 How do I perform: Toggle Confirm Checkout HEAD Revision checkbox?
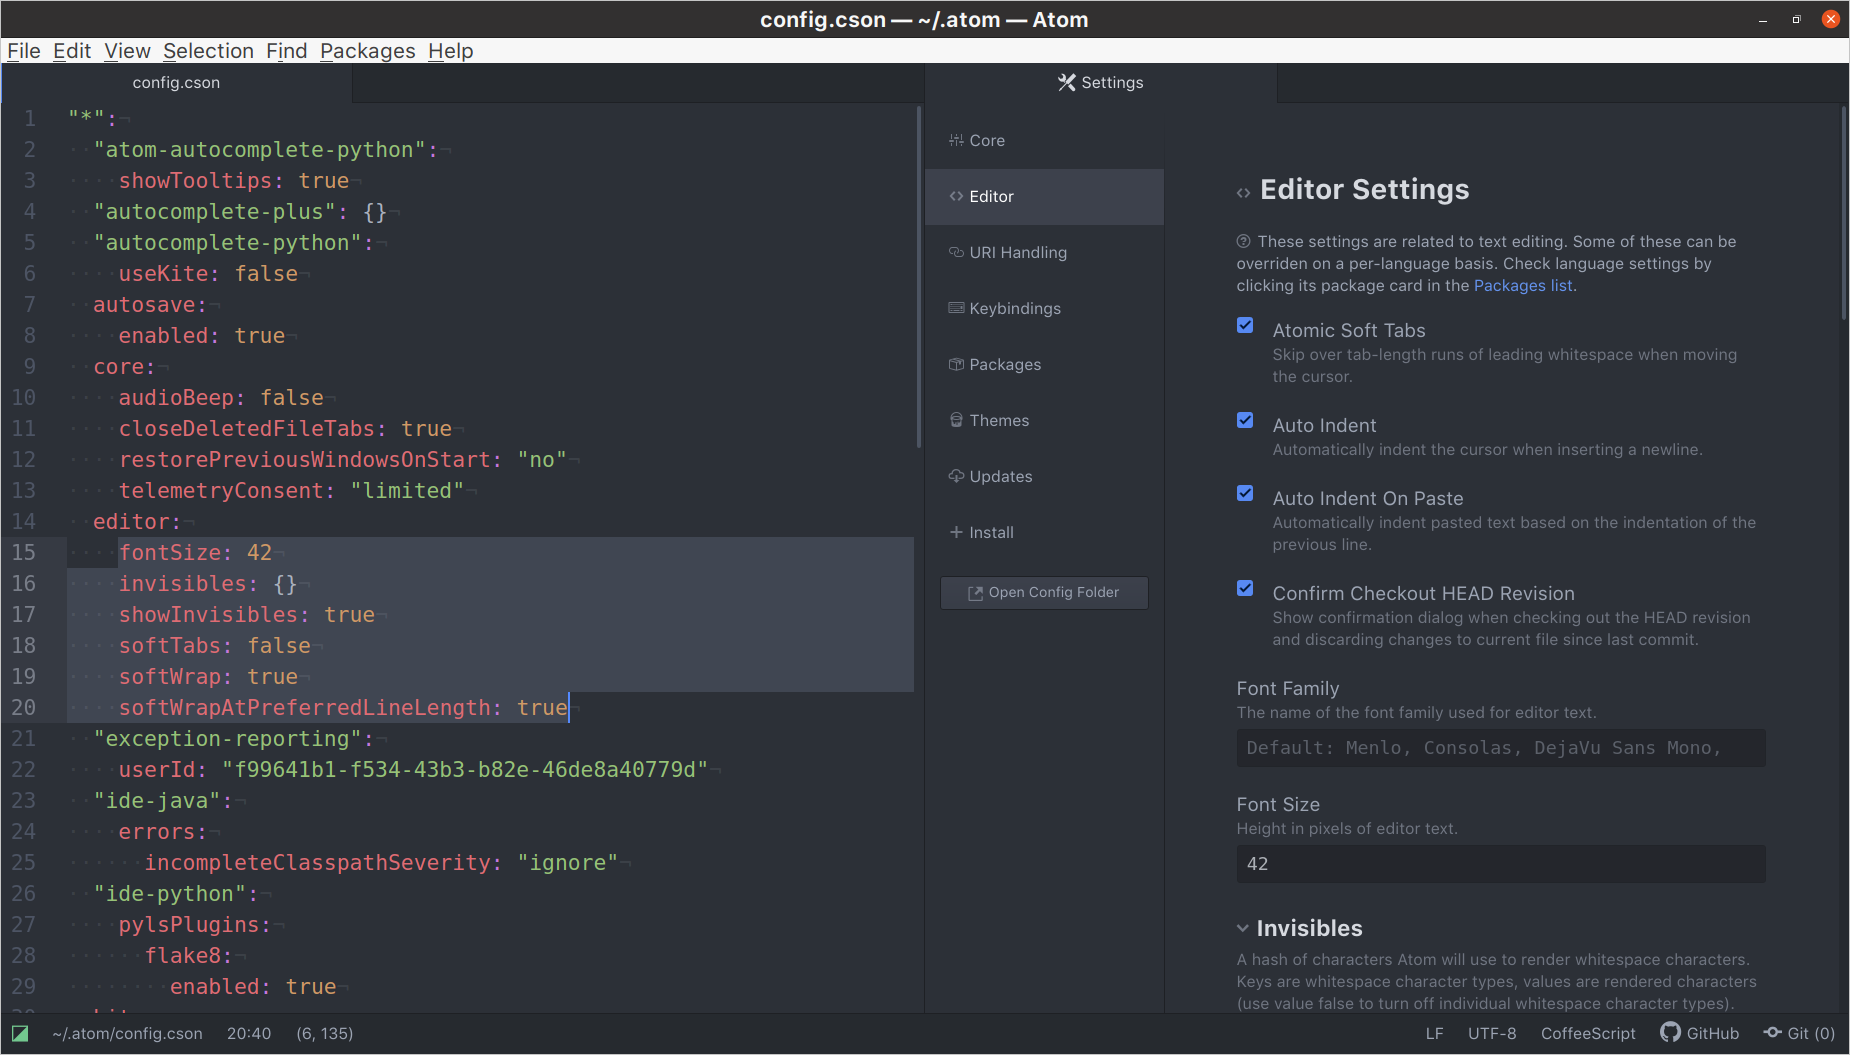[1245, 588]
